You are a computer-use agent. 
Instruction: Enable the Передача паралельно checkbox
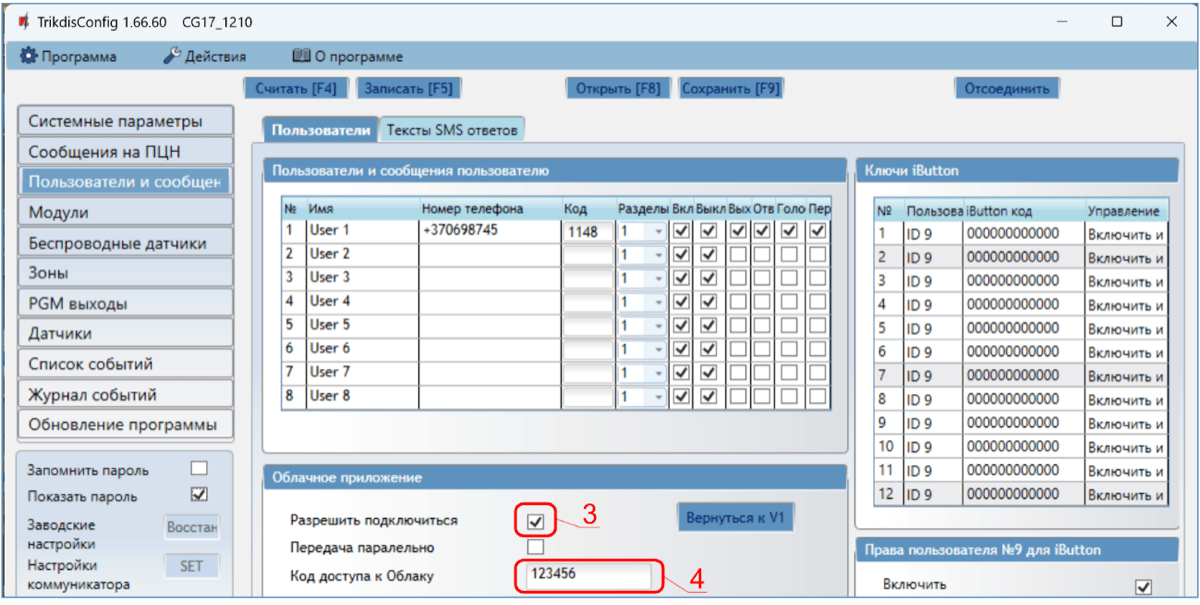click(x=536, y=547)
